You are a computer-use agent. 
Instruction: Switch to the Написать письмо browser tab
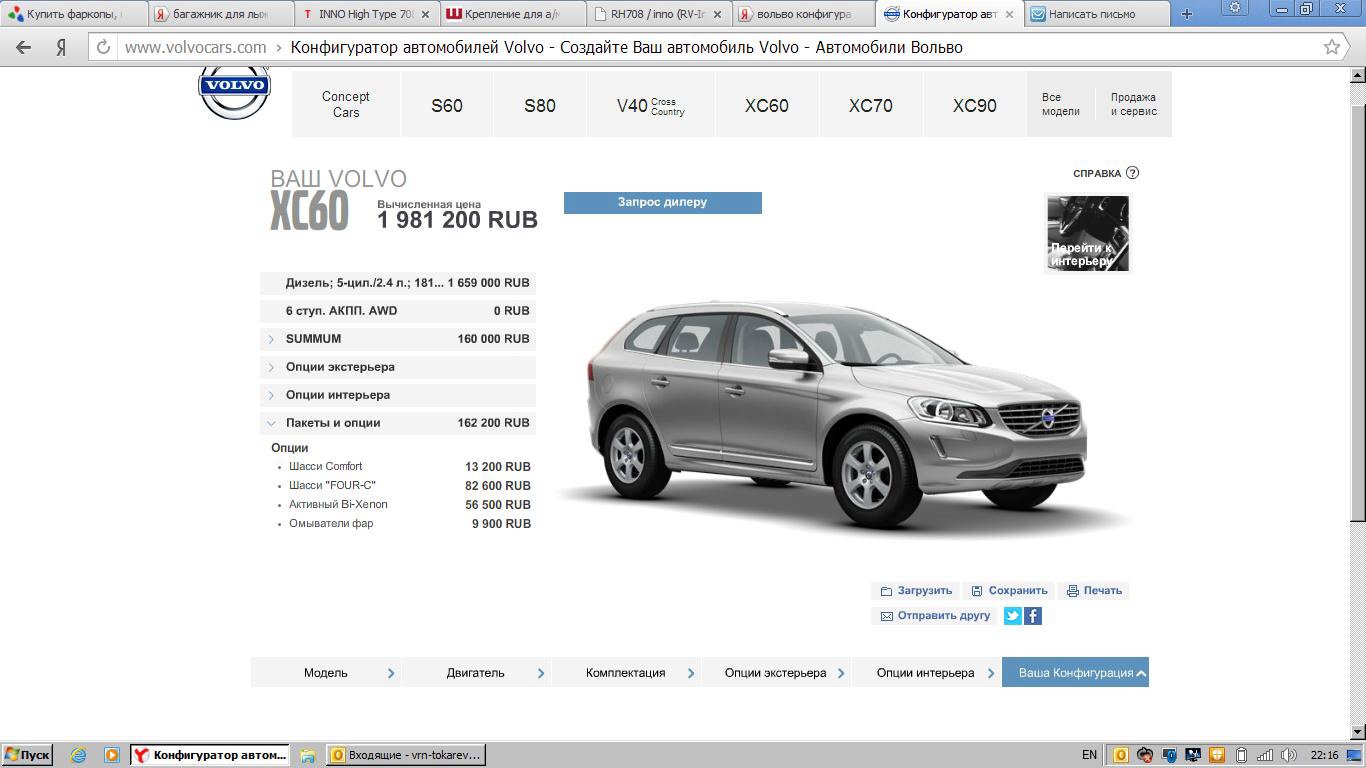coord(1091,14)
